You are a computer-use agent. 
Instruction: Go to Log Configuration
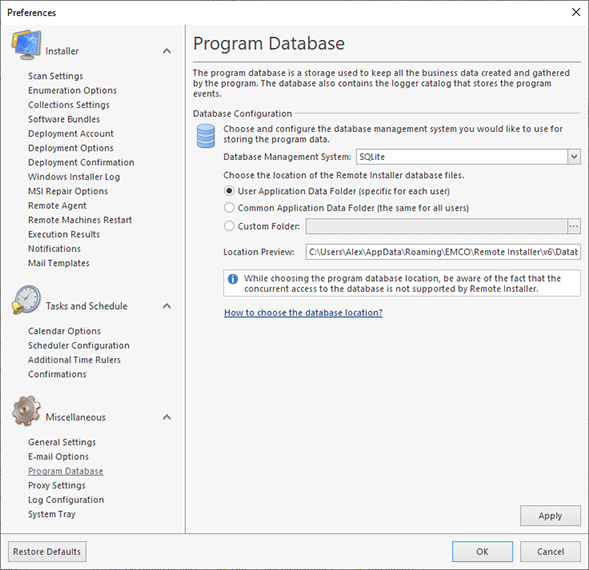coord(66,500)
